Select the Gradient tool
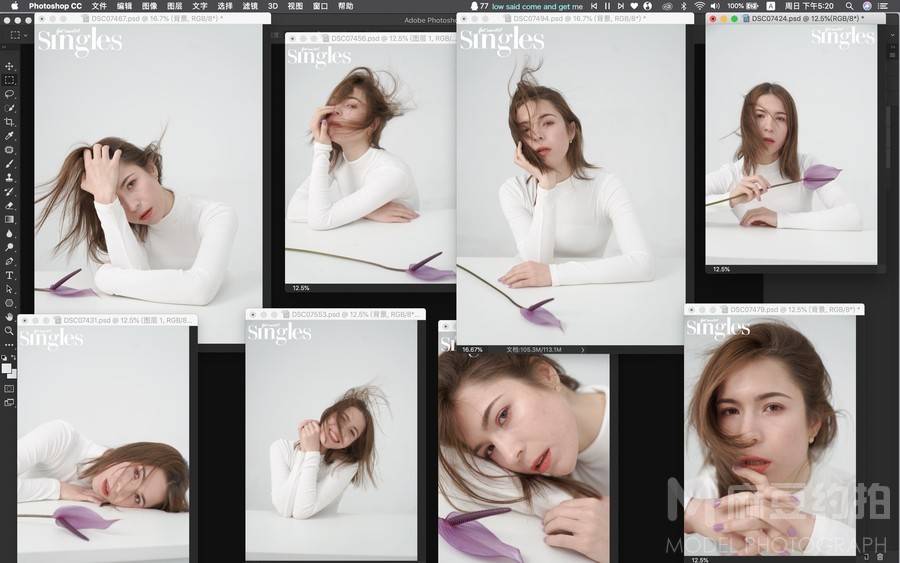The height and width of the screenshot is (563, 900). point(9,219)
